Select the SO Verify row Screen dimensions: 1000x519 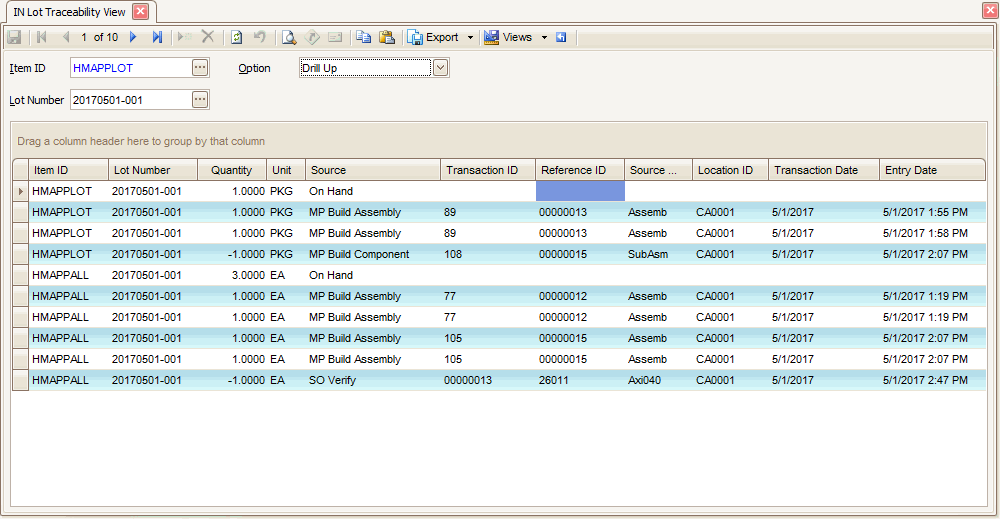pyautogui.click(x=332, y=380)
